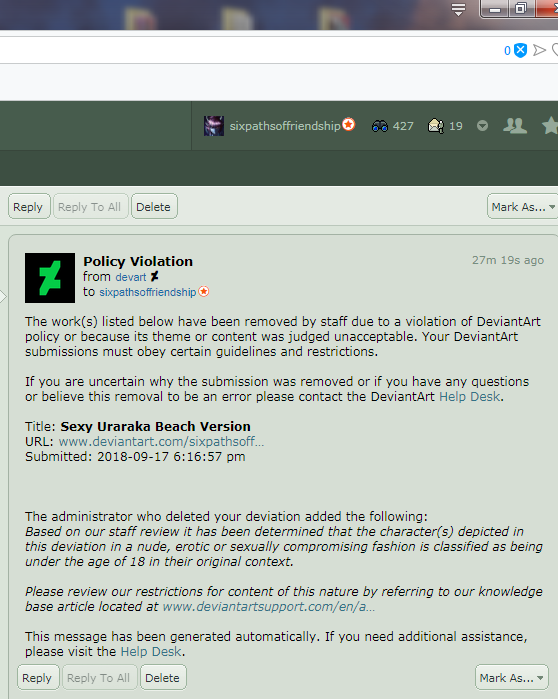This screenshot has width=558, height=699.
Task: Open the recipient sixpathsoffriendship link
Action: pyautogui.click(x=148, y=292)
